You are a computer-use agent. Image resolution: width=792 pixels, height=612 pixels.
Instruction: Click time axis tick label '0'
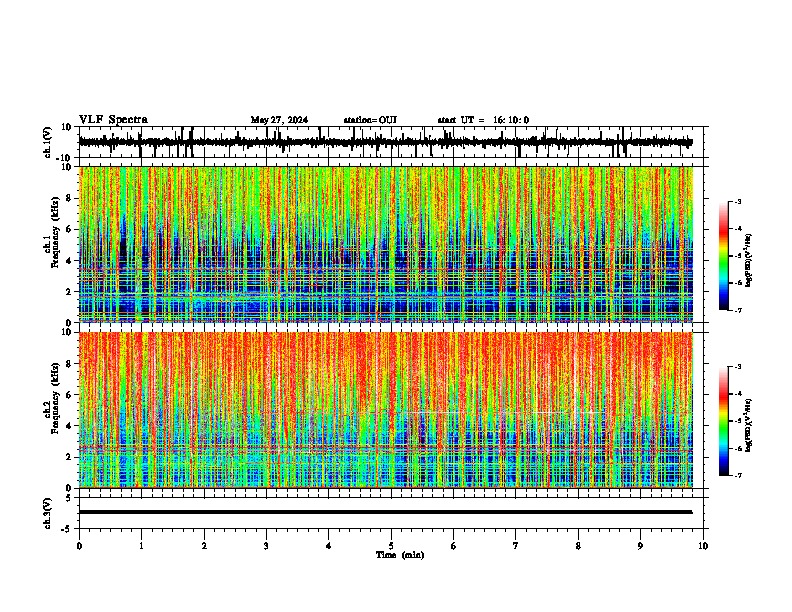79,546
